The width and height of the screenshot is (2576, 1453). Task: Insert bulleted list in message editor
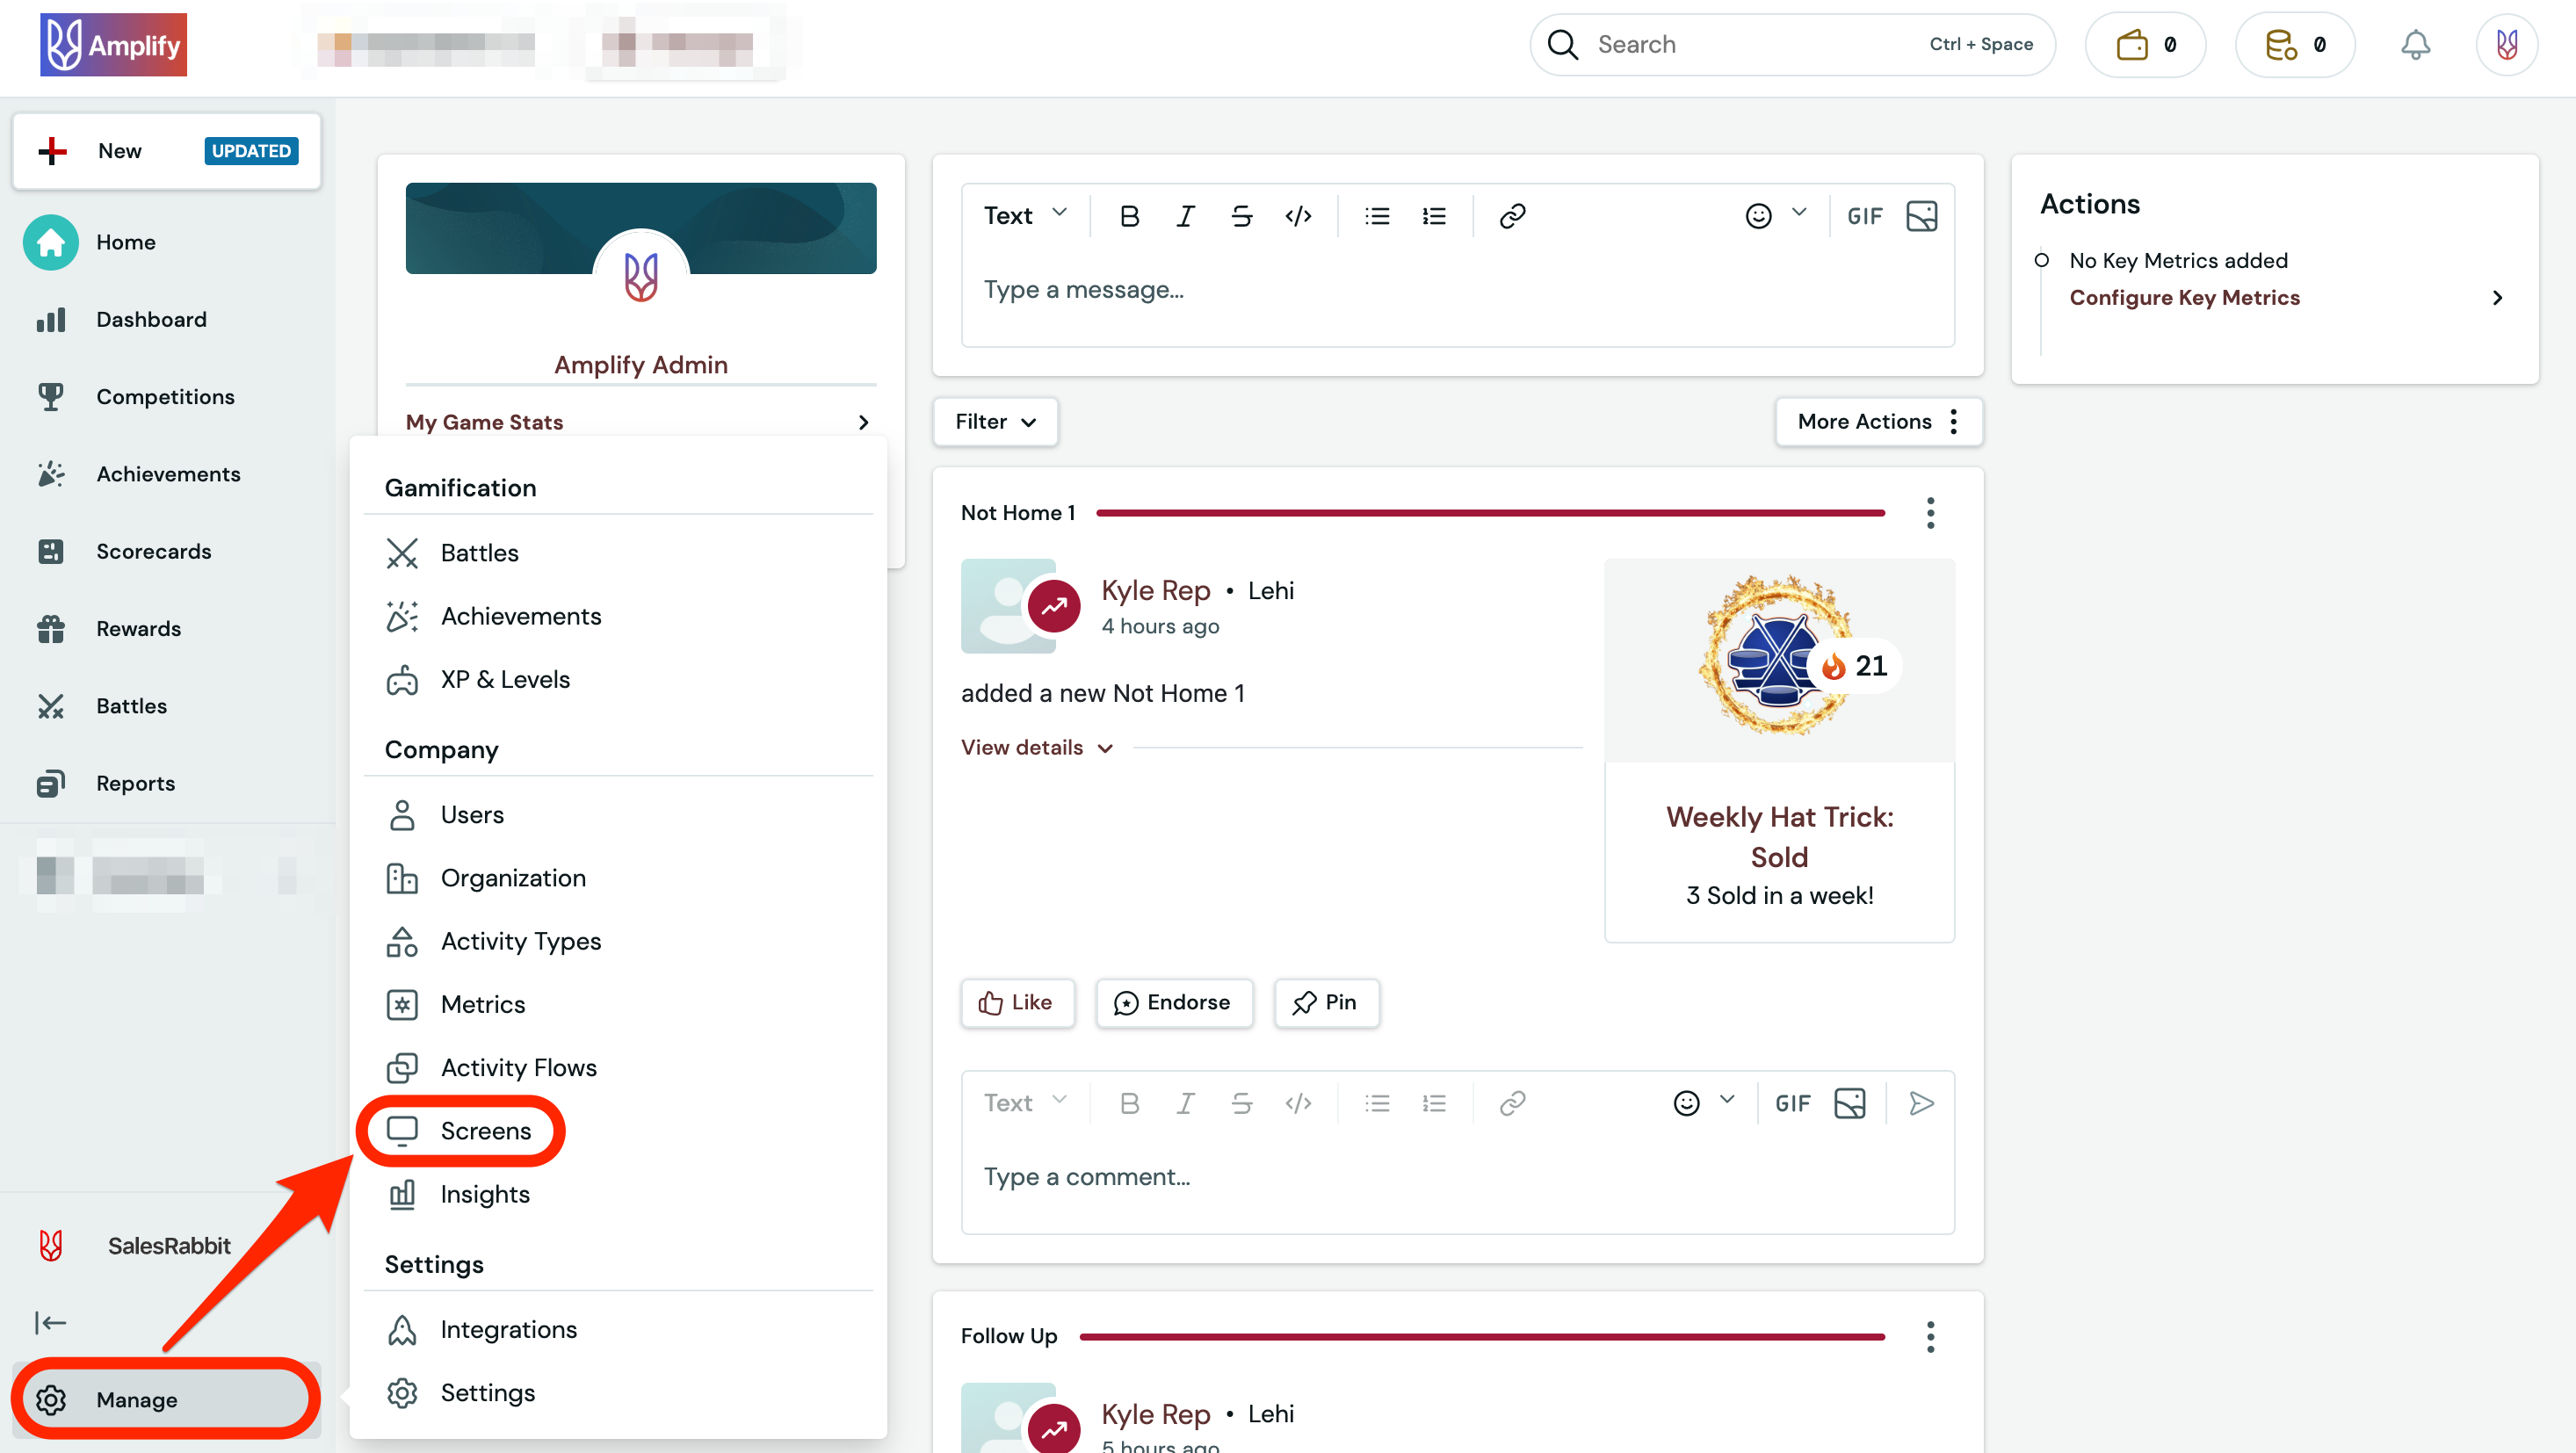[x=1376, y=216]
